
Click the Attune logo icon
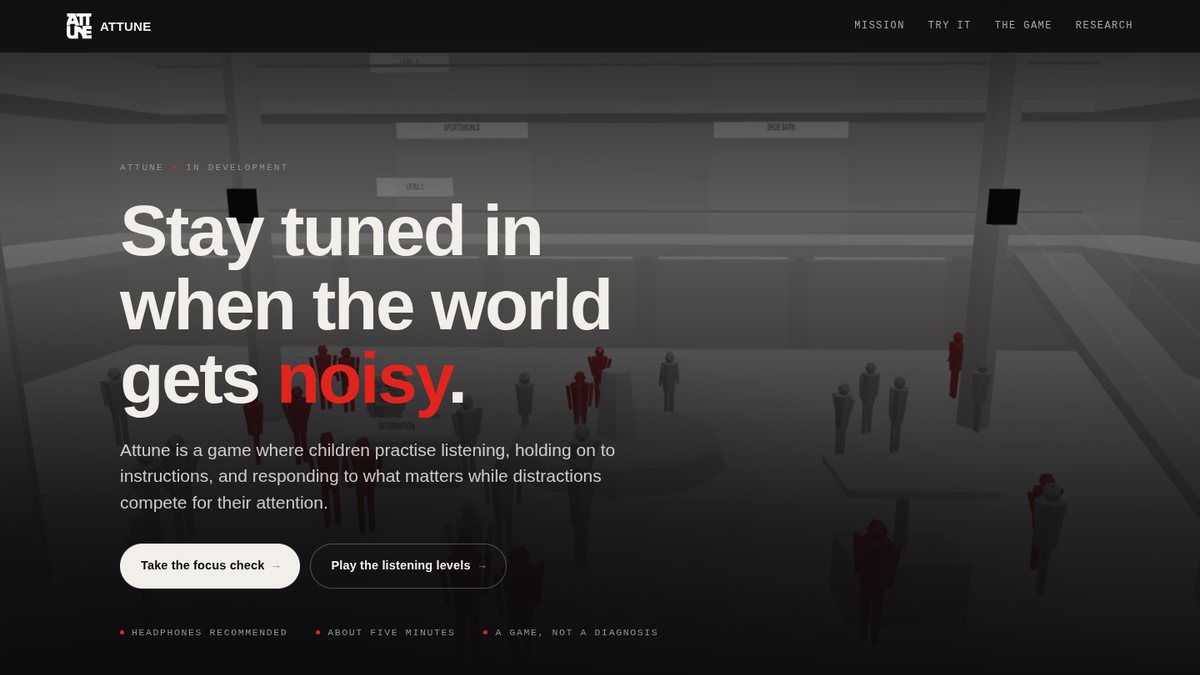(79, 26)
